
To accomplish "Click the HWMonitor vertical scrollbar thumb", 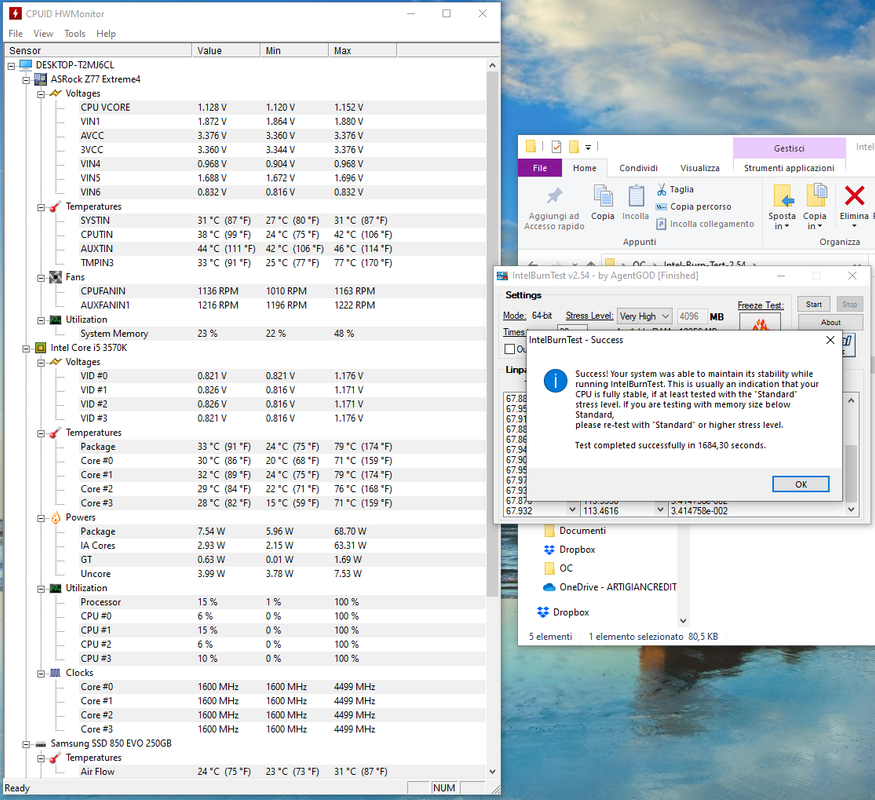I will point(492,335).
